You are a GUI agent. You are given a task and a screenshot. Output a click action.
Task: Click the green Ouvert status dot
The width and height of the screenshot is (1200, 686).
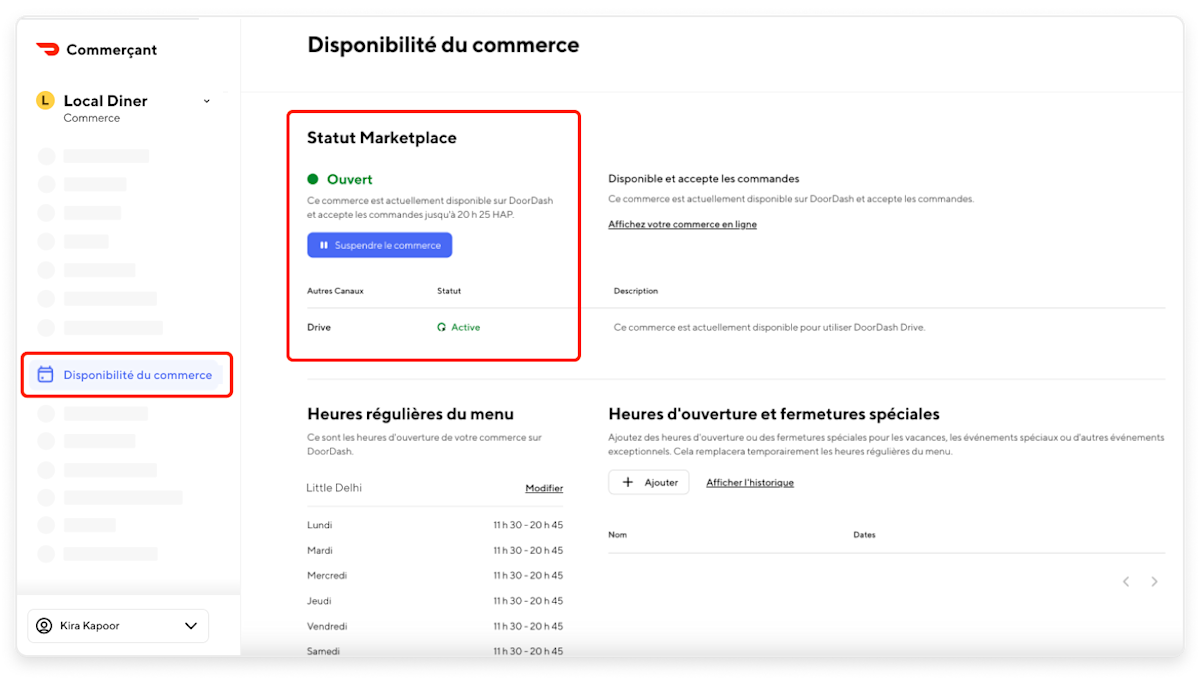point(313,179)
